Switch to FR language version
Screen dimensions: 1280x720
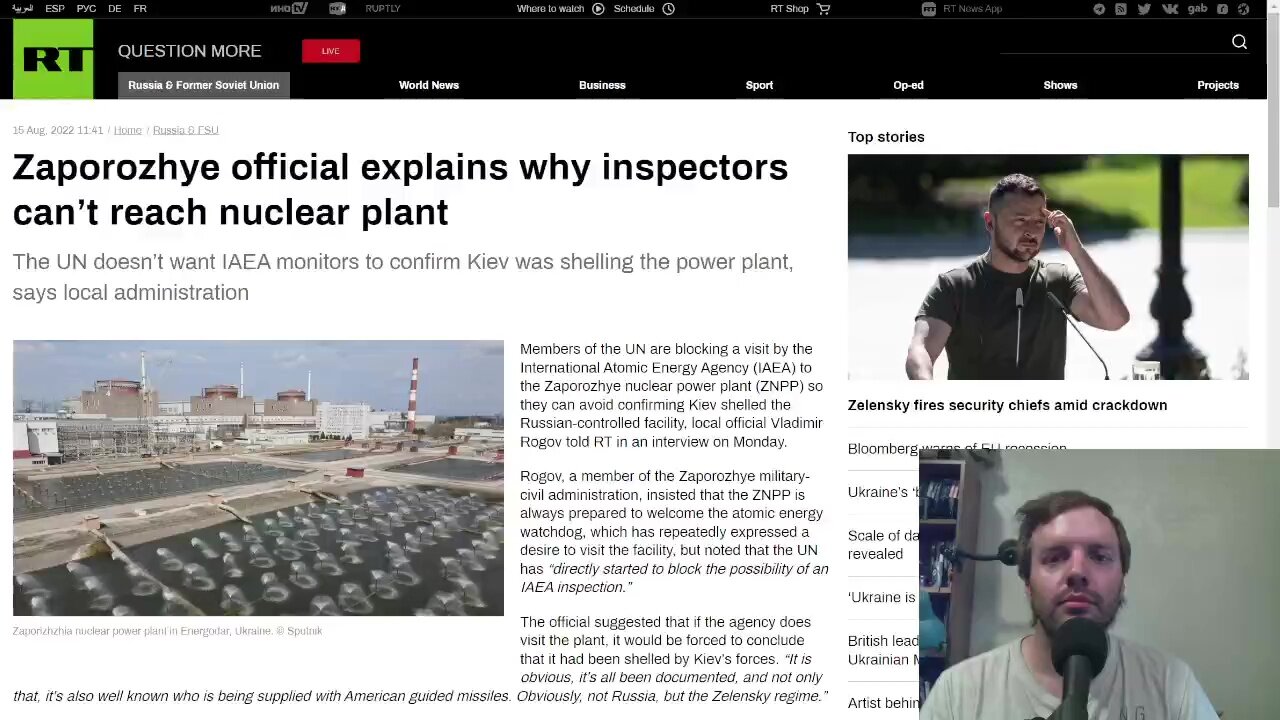click(140, 9)
